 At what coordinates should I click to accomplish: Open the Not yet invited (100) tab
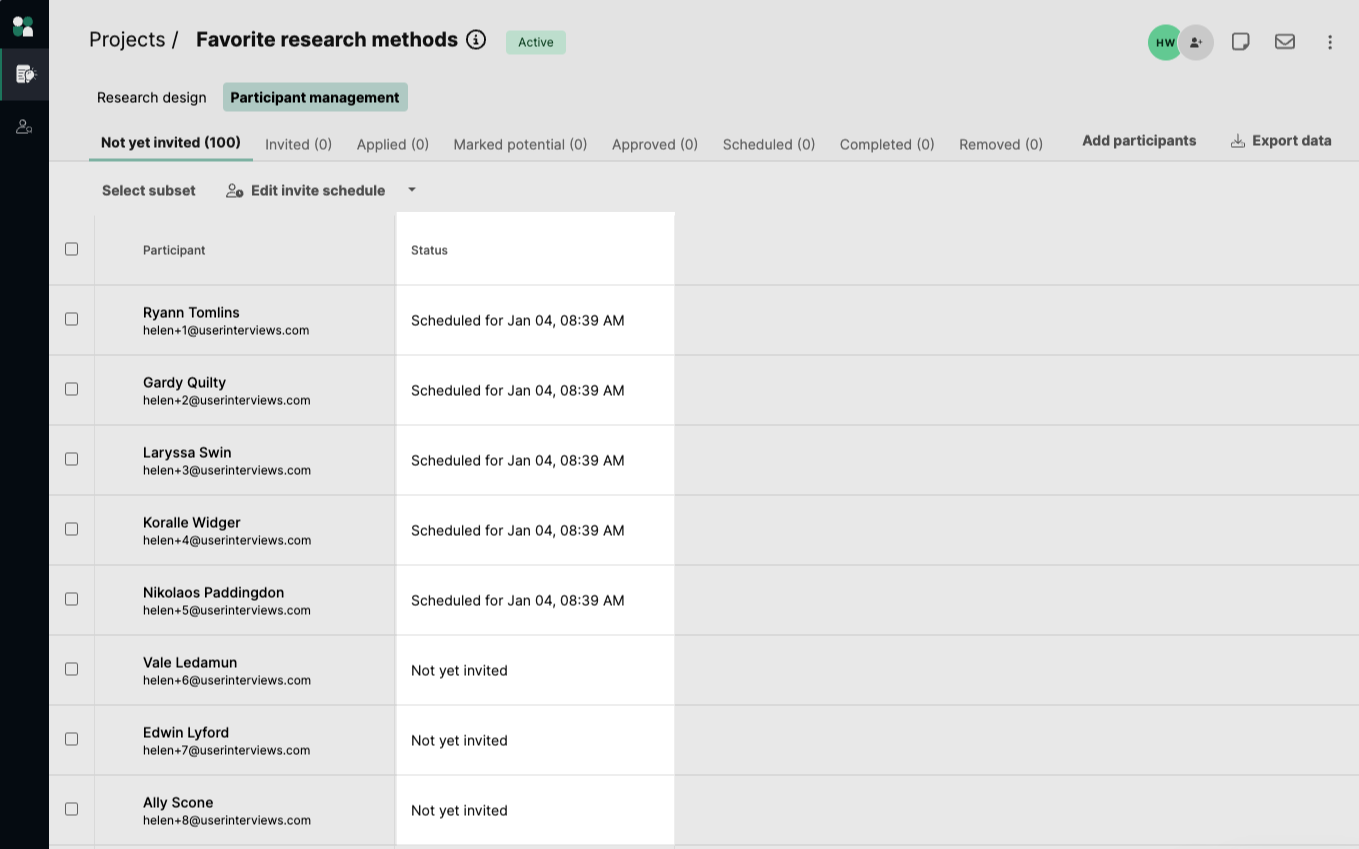coord(171,143)
